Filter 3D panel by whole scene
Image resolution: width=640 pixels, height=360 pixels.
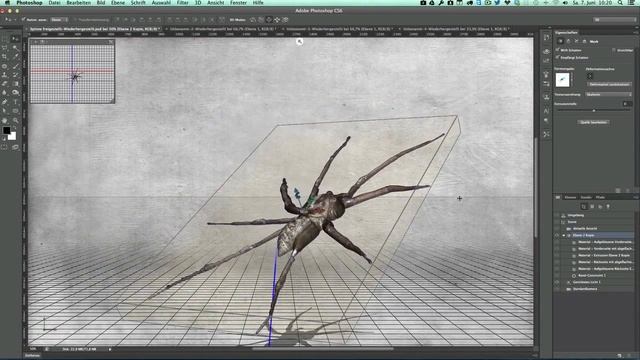(584, 206)
